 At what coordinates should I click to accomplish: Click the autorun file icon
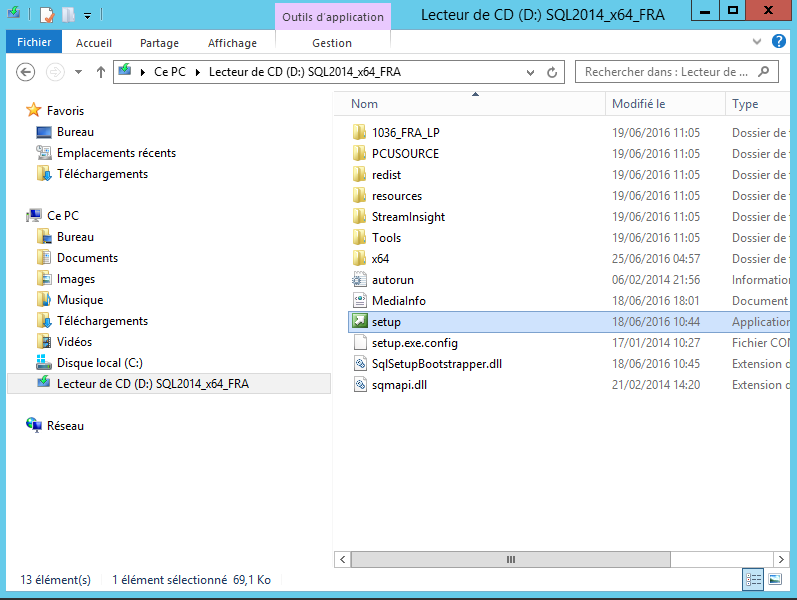click(x=359, y=280)
